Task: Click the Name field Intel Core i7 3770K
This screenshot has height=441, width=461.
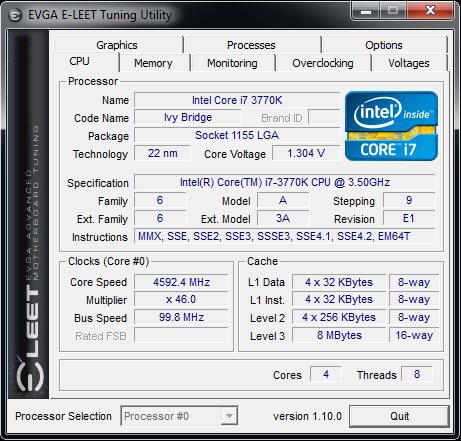Action: (x=237, y=100)
